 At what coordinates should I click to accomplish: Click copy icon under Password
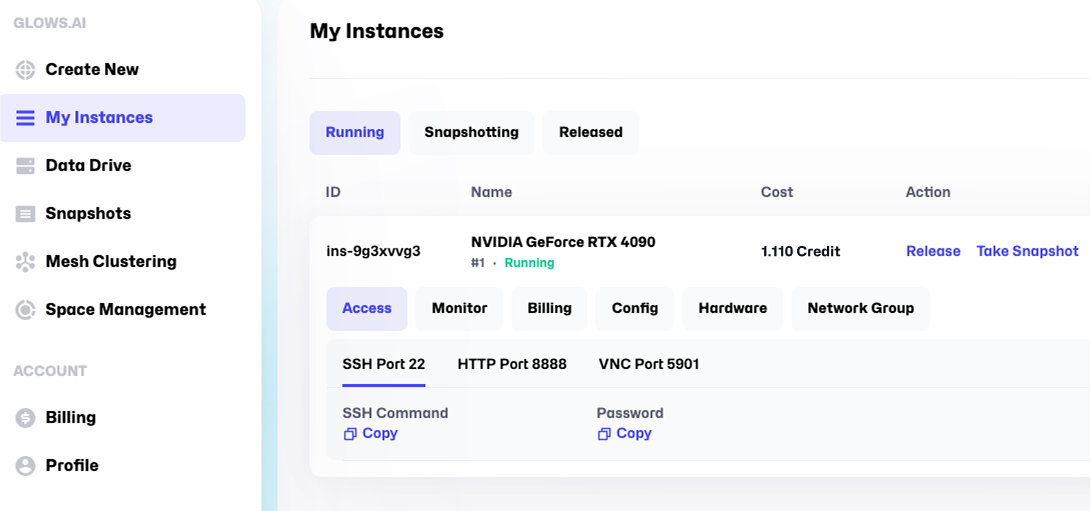point(604,434)
